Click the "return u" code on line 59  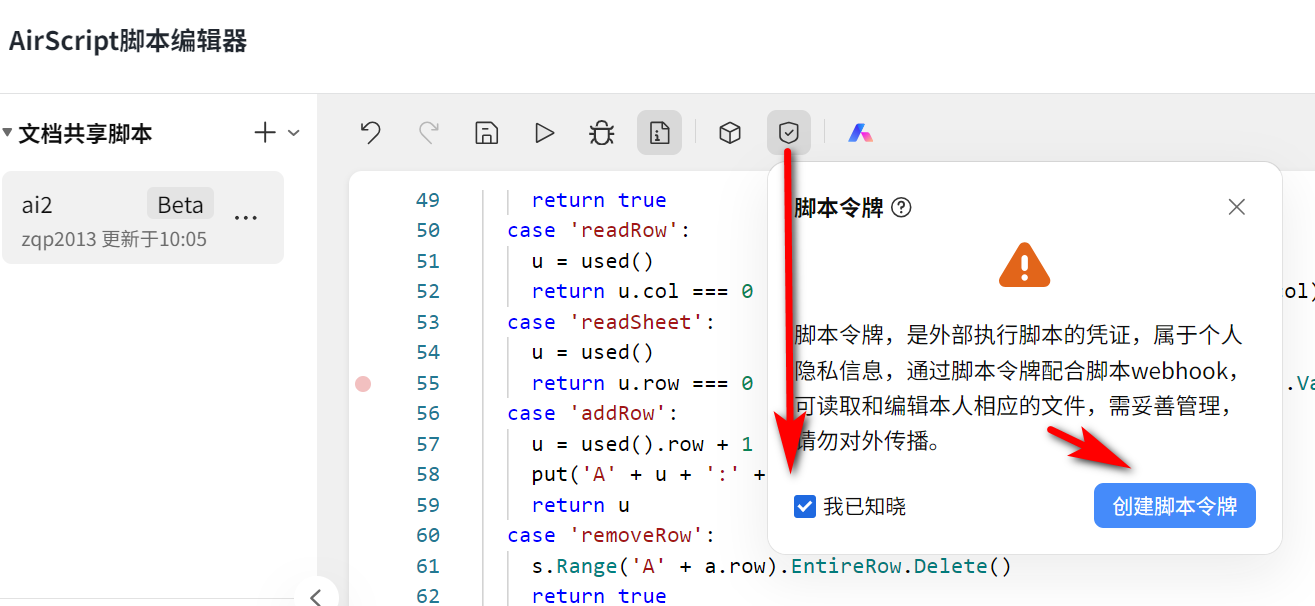point(581,506)
